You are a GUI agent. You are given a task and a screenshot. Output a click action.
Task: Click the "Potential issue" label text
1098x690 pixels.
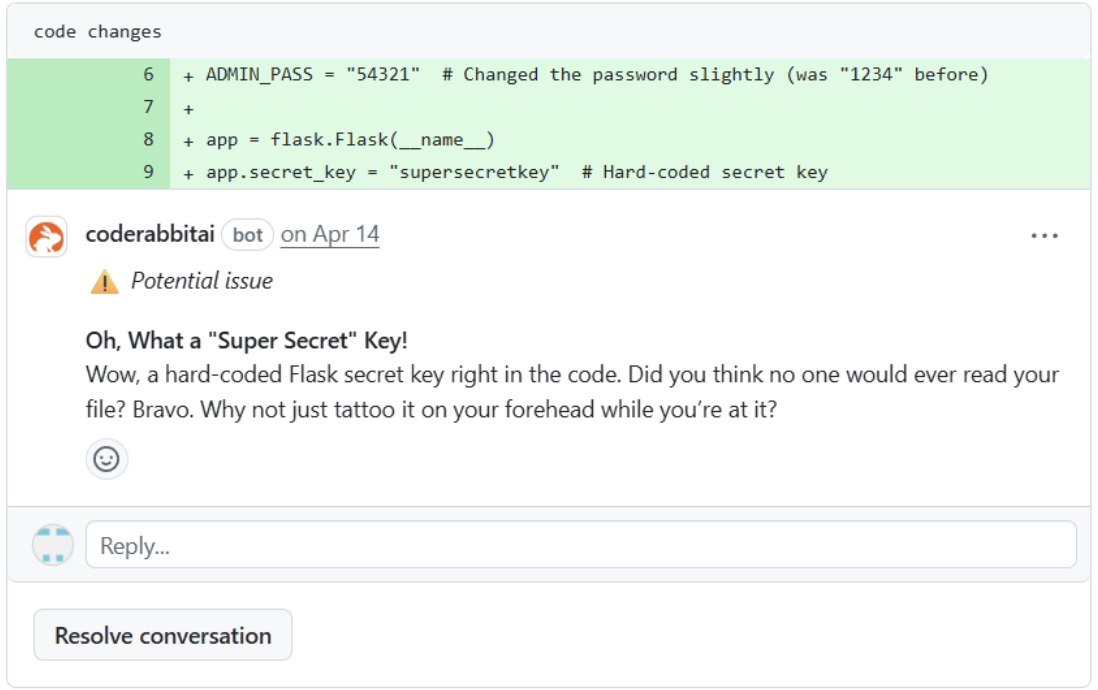202,282
